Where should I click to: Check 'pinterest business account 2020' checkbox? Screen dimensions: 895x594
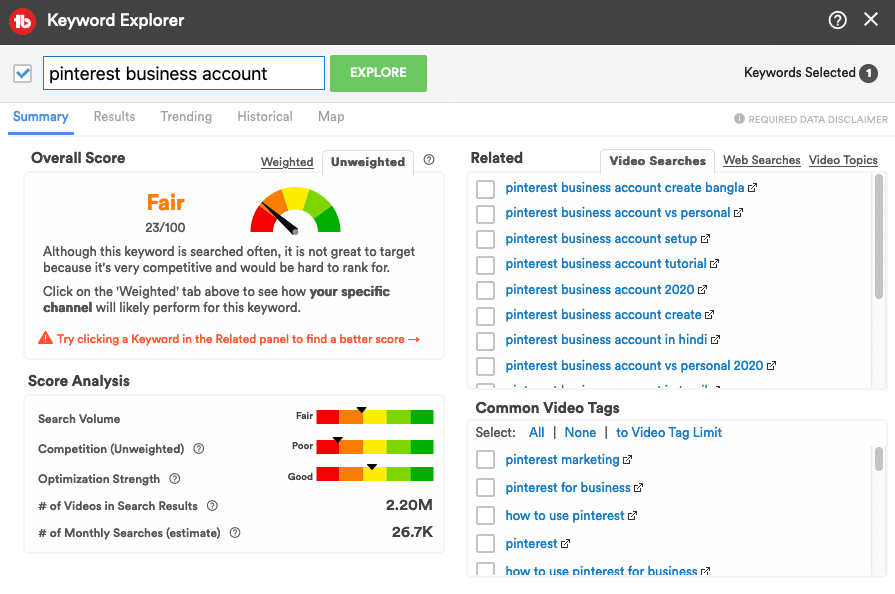485,290
